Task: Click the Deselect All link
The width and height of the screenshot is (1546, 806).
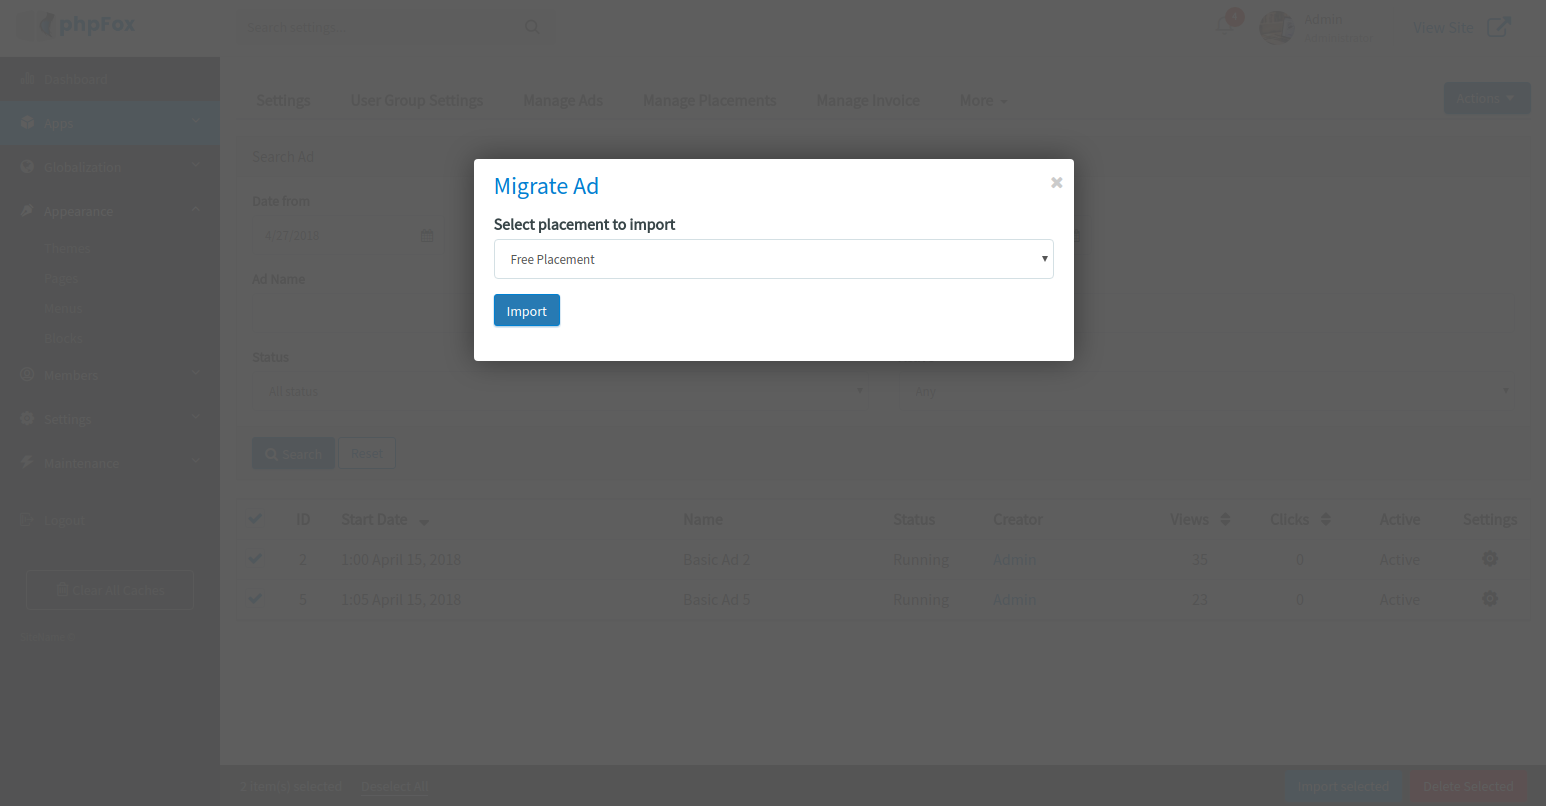Action: pyautogui.click(x=394, y=787)
